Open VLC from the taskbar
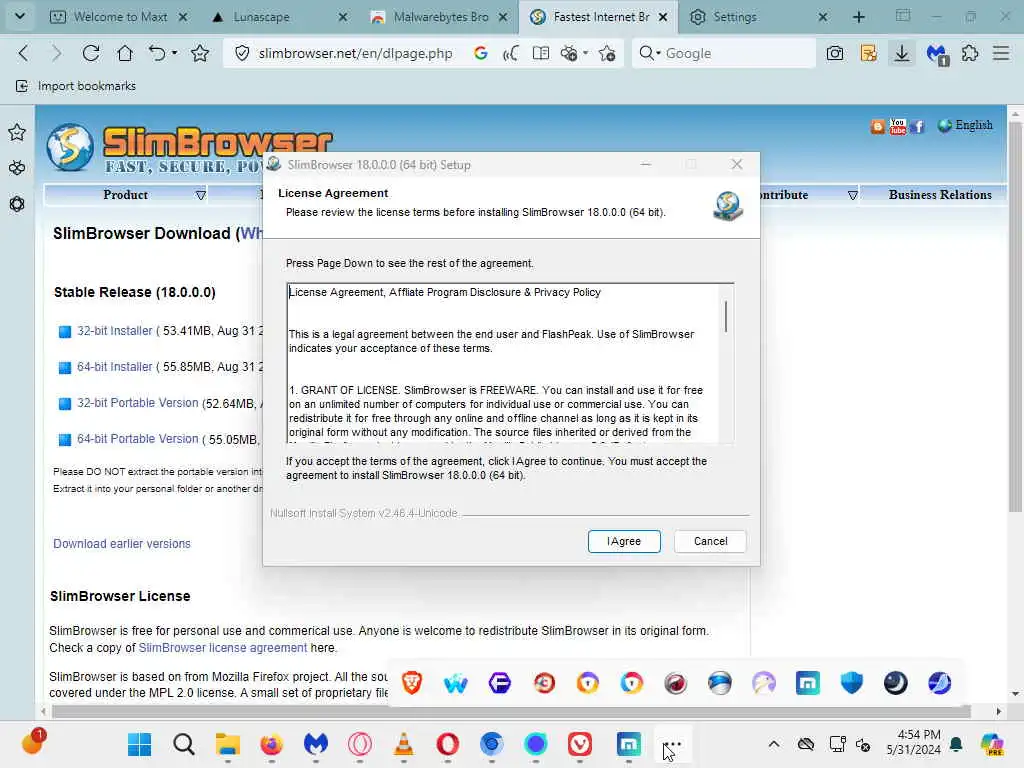The image size is (1024, 768). [x=404, y=744]
